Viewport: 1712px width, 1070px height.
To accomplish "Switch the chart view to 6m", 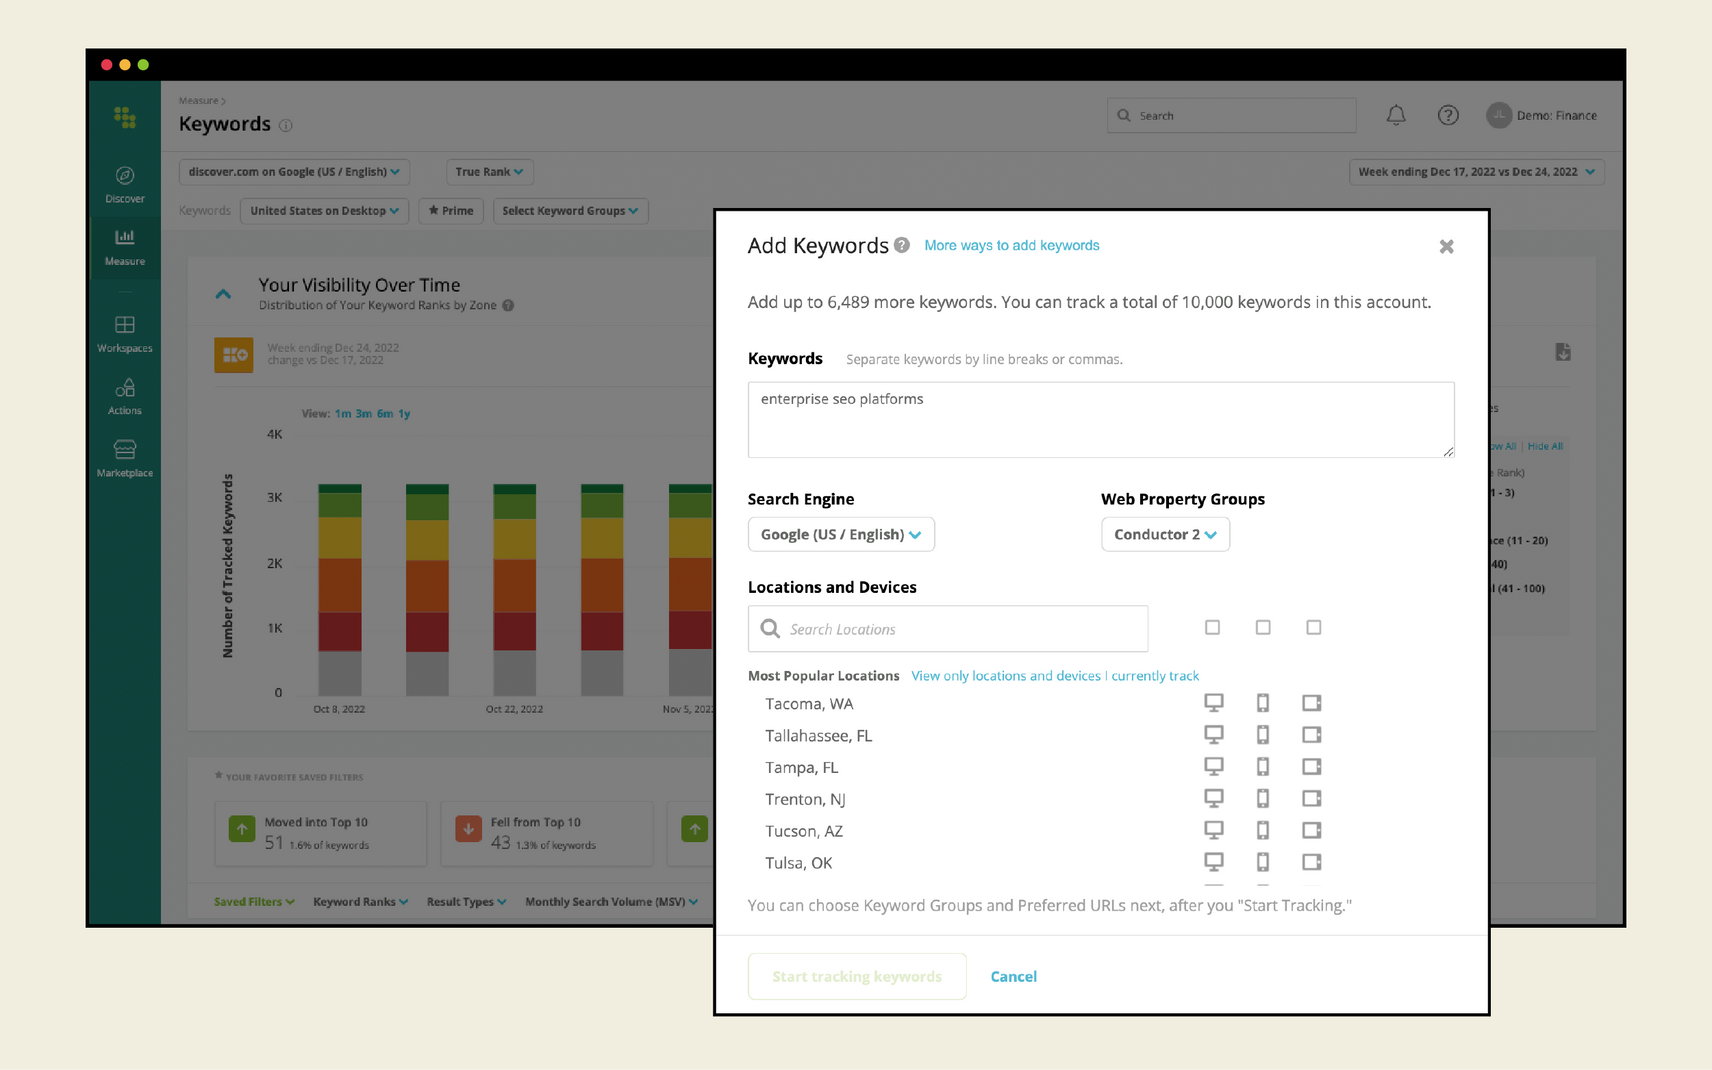I will coord(385,414).
